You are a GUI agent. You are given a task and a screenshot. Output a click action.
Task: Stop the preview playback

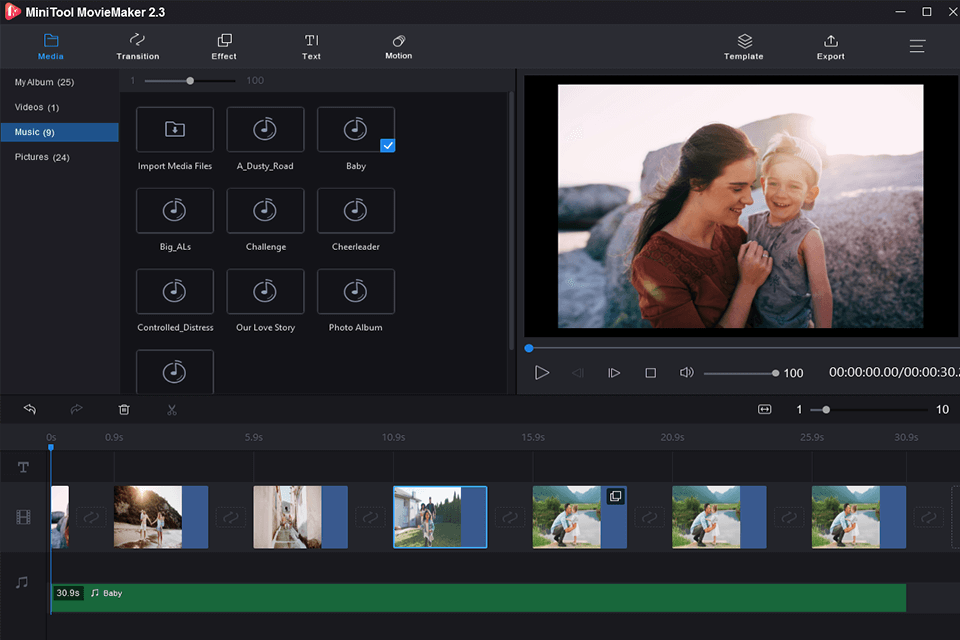[650, 373]
